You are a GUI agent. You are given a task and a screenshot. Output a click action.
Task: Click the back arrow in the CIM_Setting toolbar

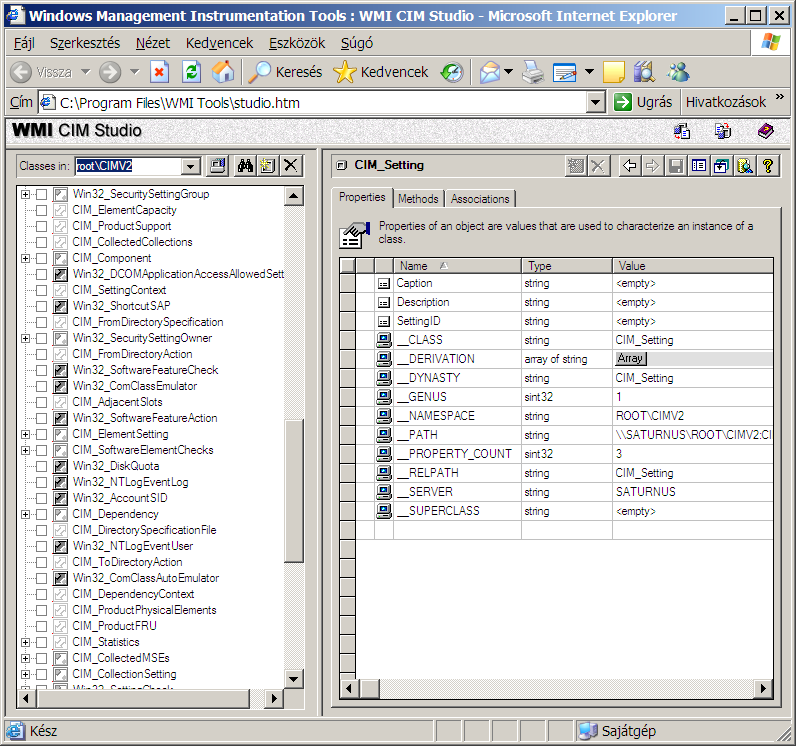(630, 166)
